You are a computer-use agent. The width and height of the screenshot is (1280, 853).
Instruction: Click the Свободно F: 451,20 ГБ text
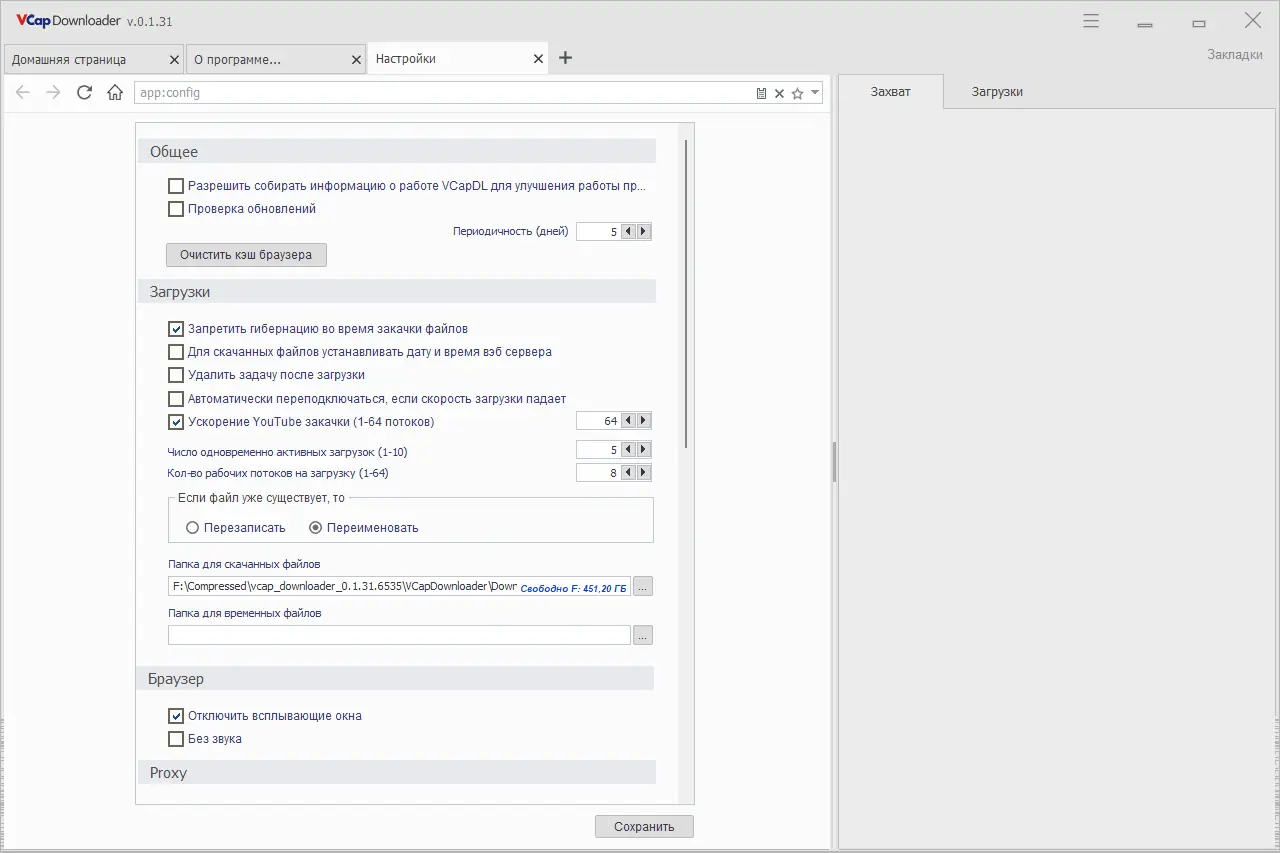point(574,588)
